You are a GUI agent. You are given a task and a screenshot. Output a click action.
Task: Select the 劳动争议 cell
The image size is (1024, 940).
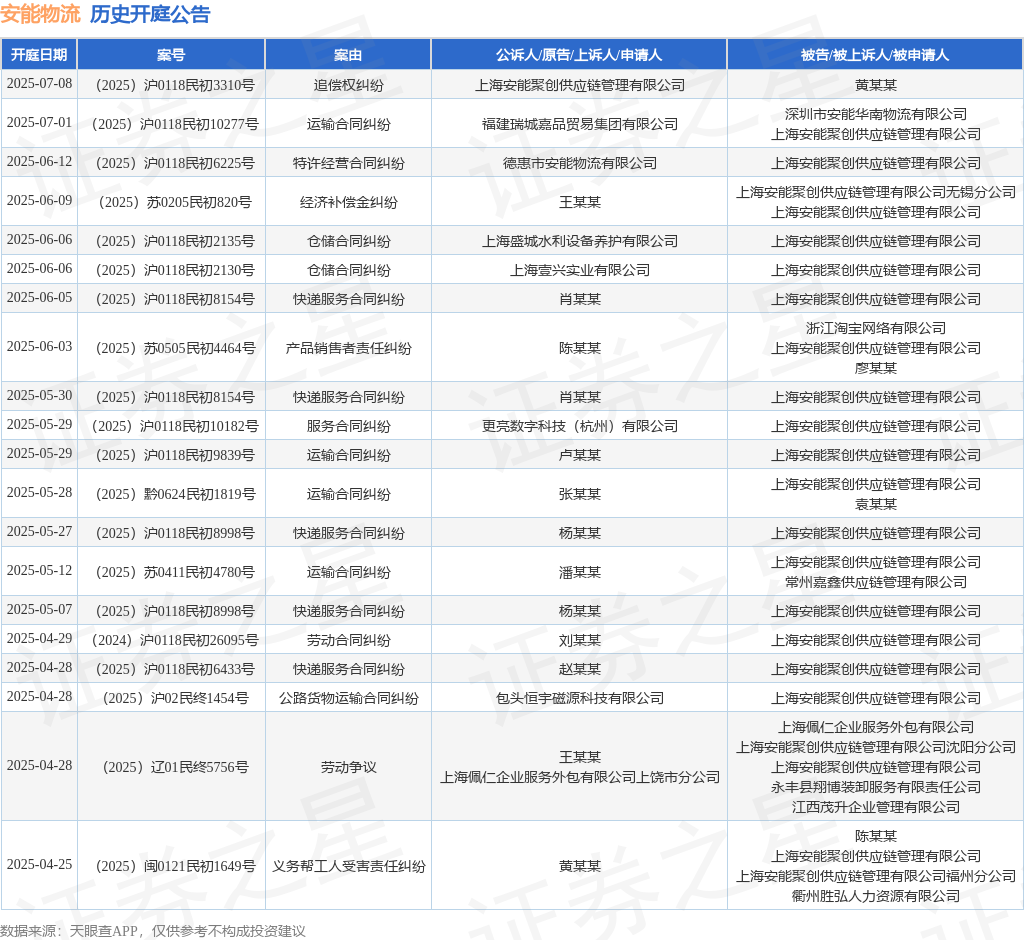[348, 768]
